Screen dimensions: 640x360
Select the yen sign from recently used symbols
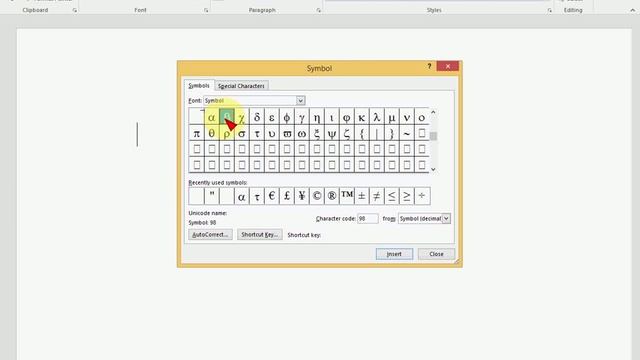point(302,196)
